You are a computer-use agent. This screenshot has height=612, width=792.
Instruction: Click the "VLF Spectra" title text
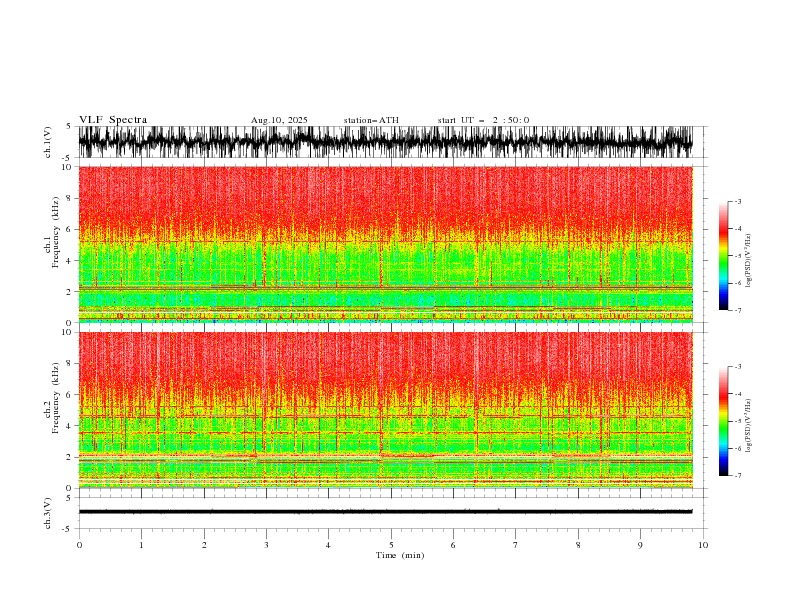[113, 120]
